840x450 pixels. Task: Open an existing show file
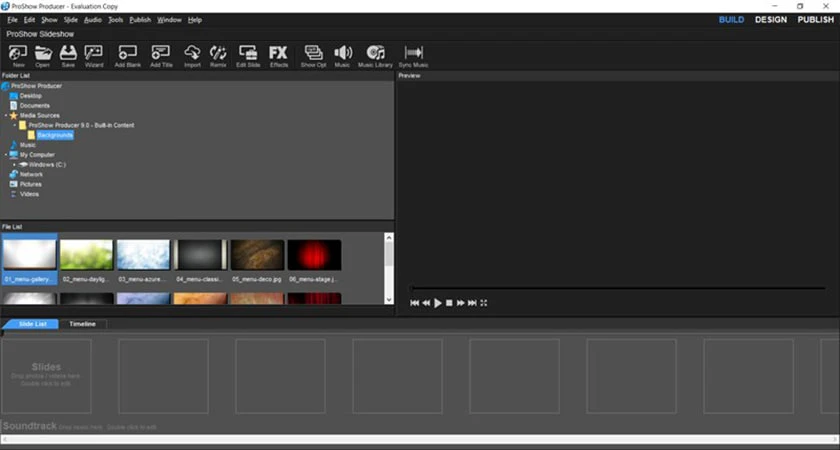tap(43, 56)
